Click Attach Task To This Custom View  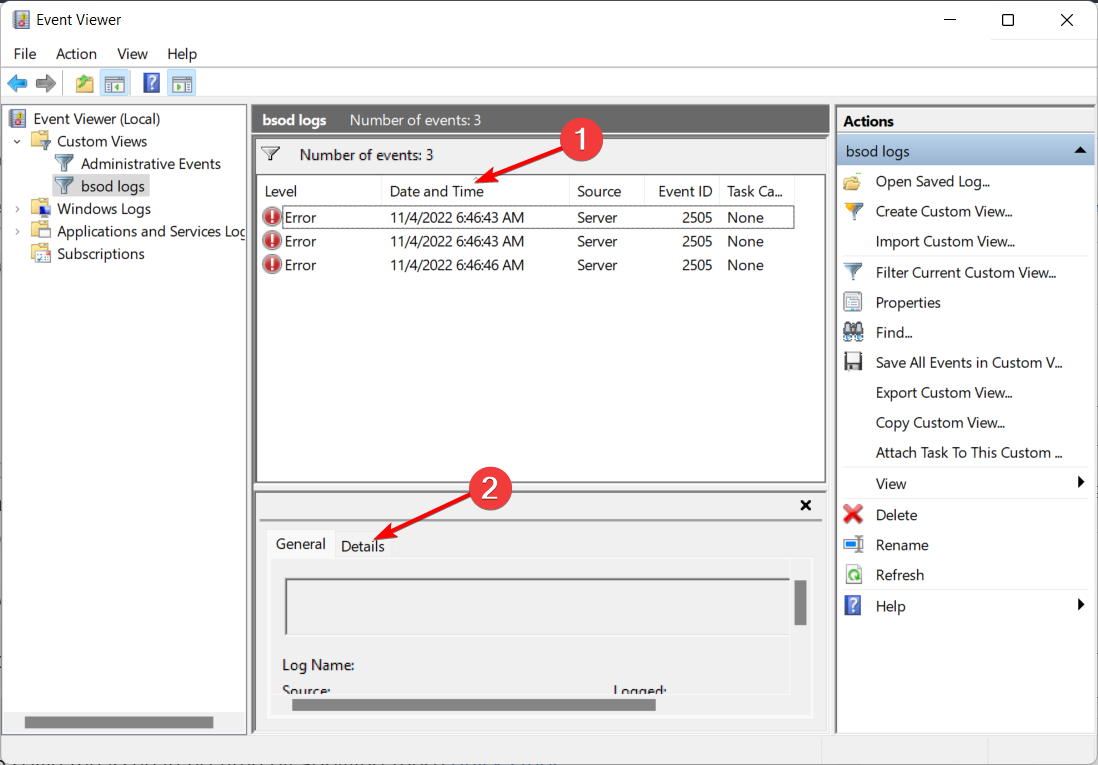968,453
